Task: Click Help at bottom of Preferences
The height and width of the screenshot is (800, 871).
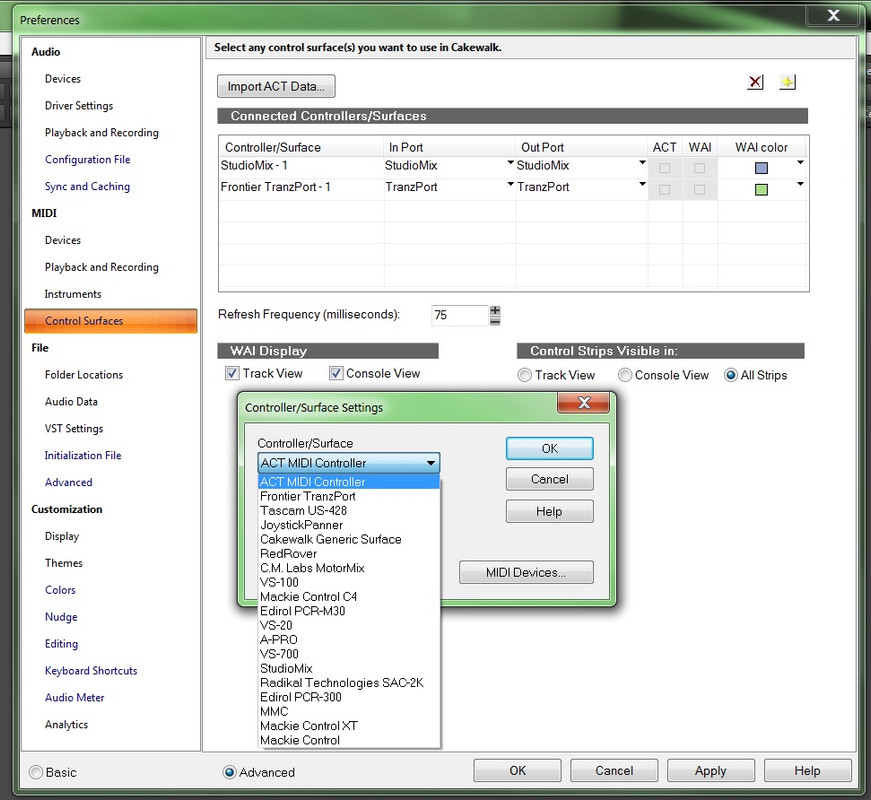Action: click(x=807, y=771)
